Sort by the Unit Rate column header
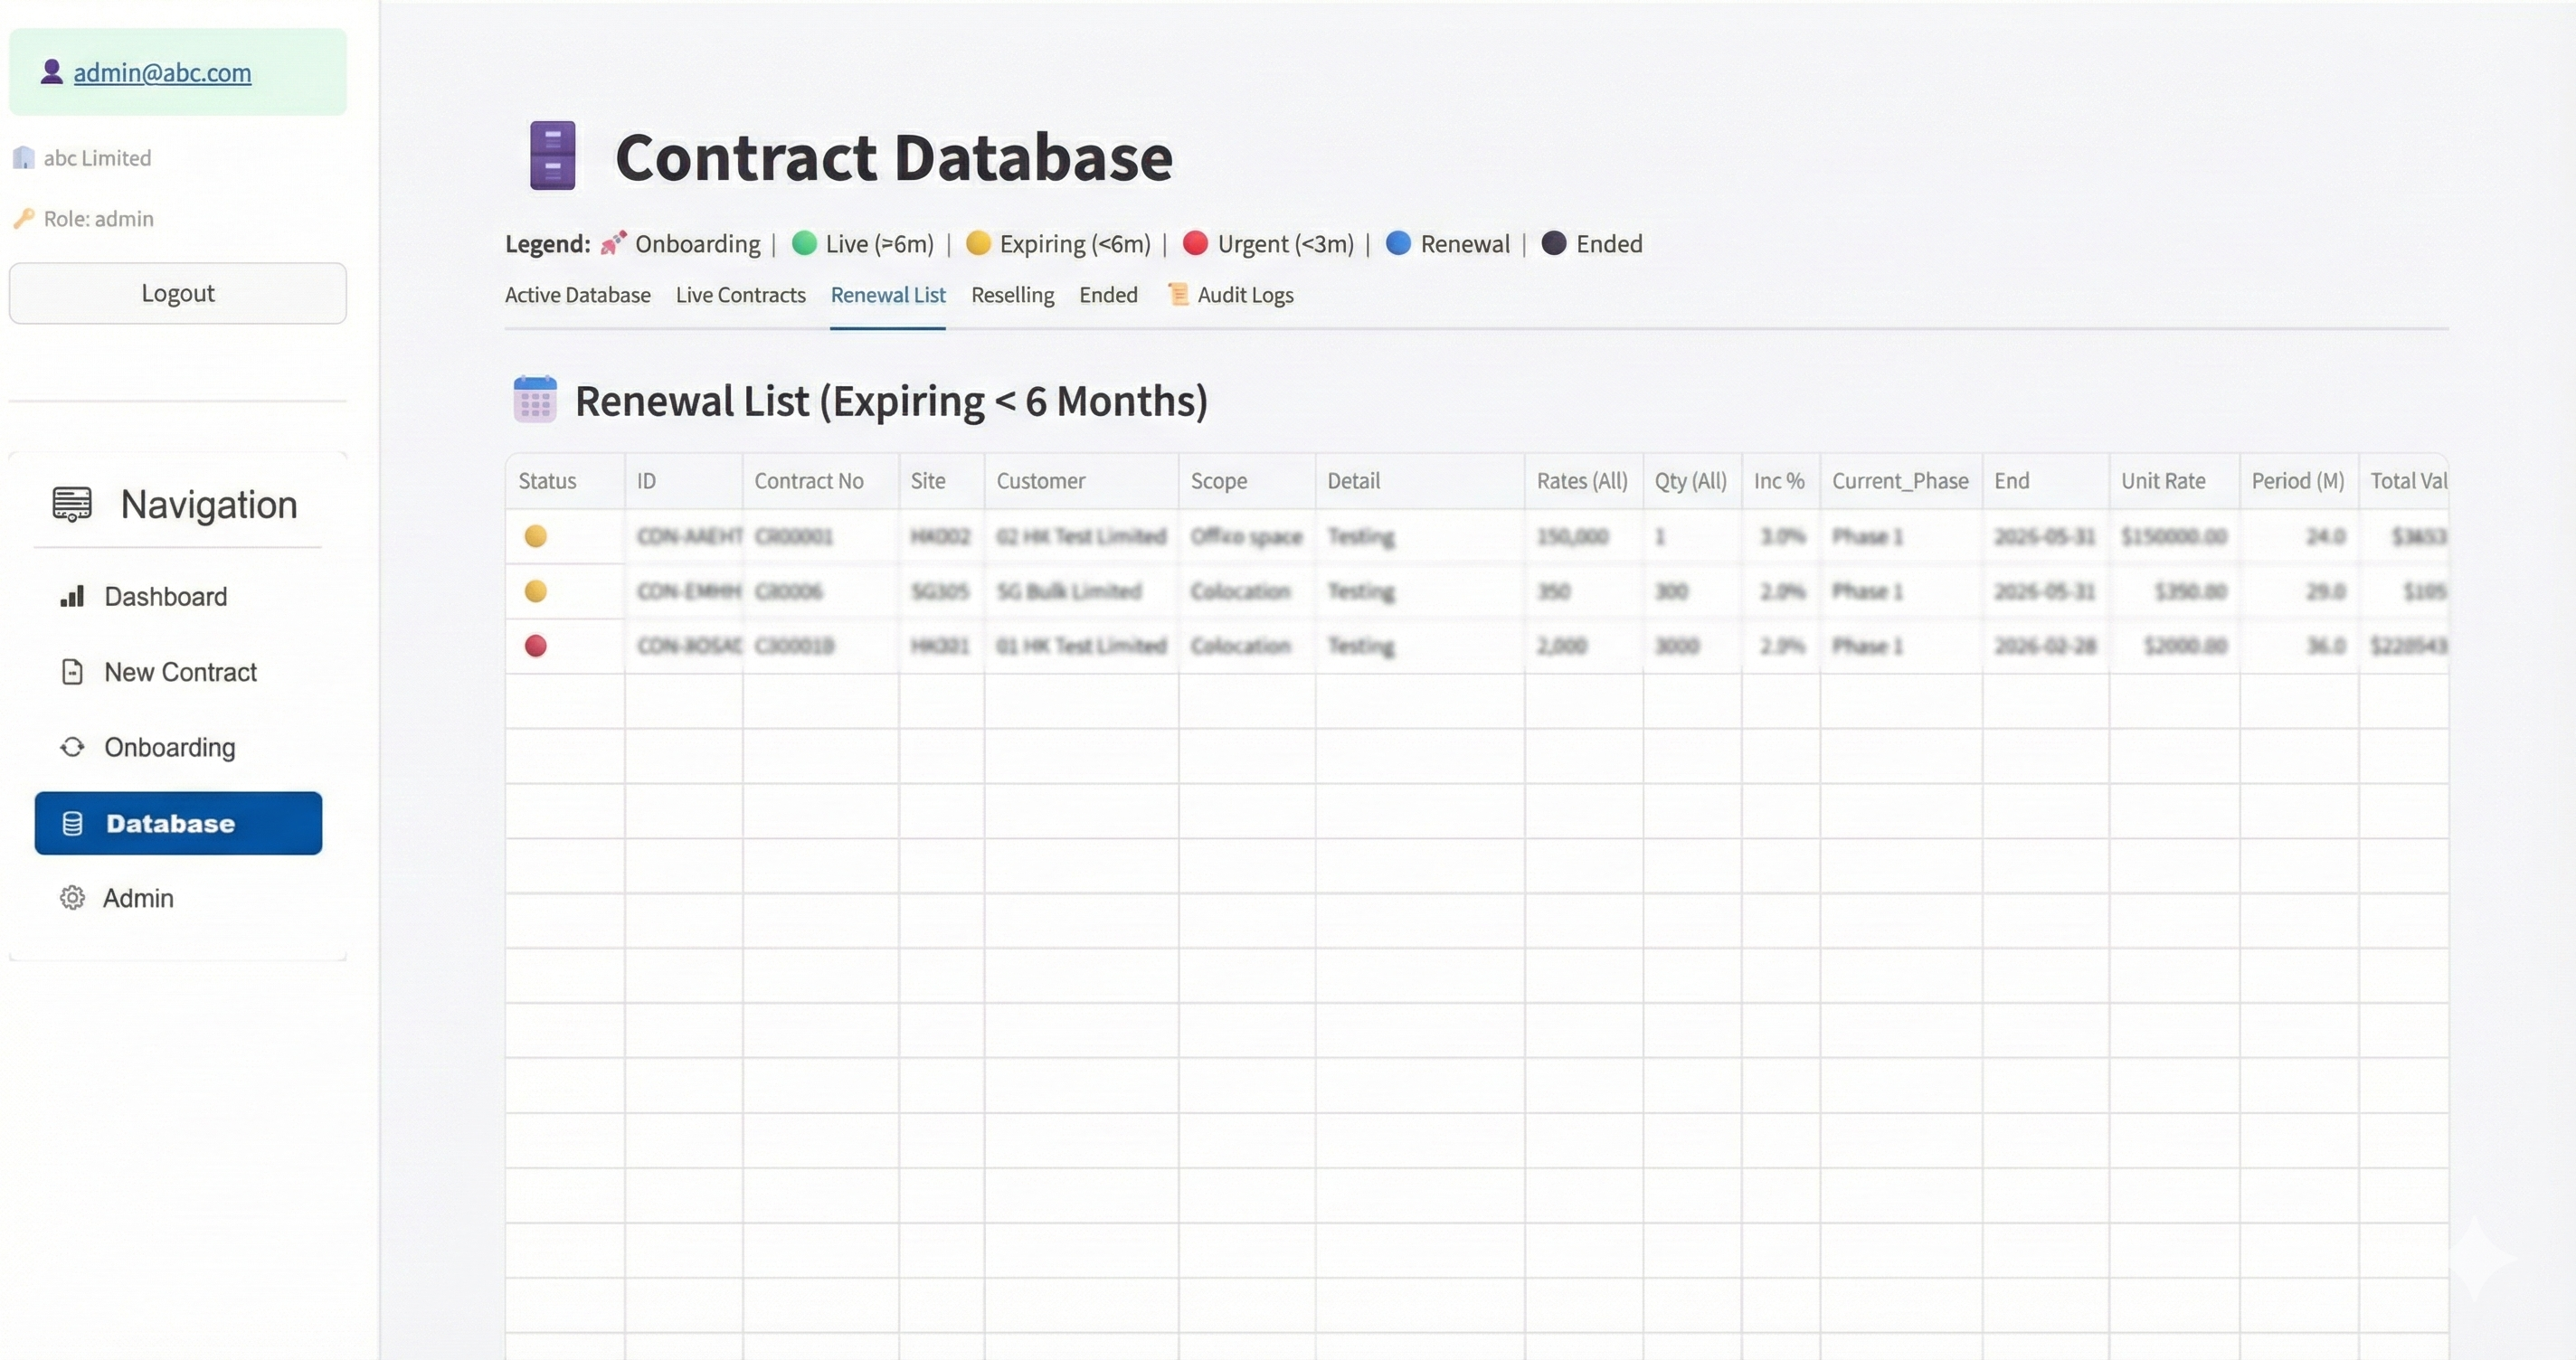The image size is (2576, 1360). [x=2164, y=480]
